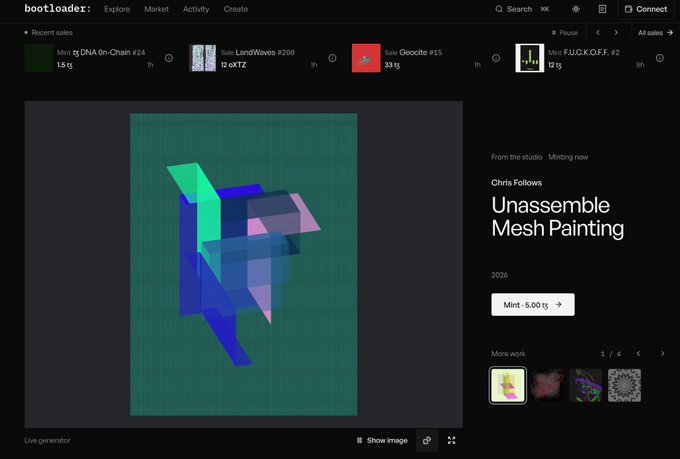Open Geocite #15 red thumbnail
This screenshot has width=680, height=459.
(366, 58)
